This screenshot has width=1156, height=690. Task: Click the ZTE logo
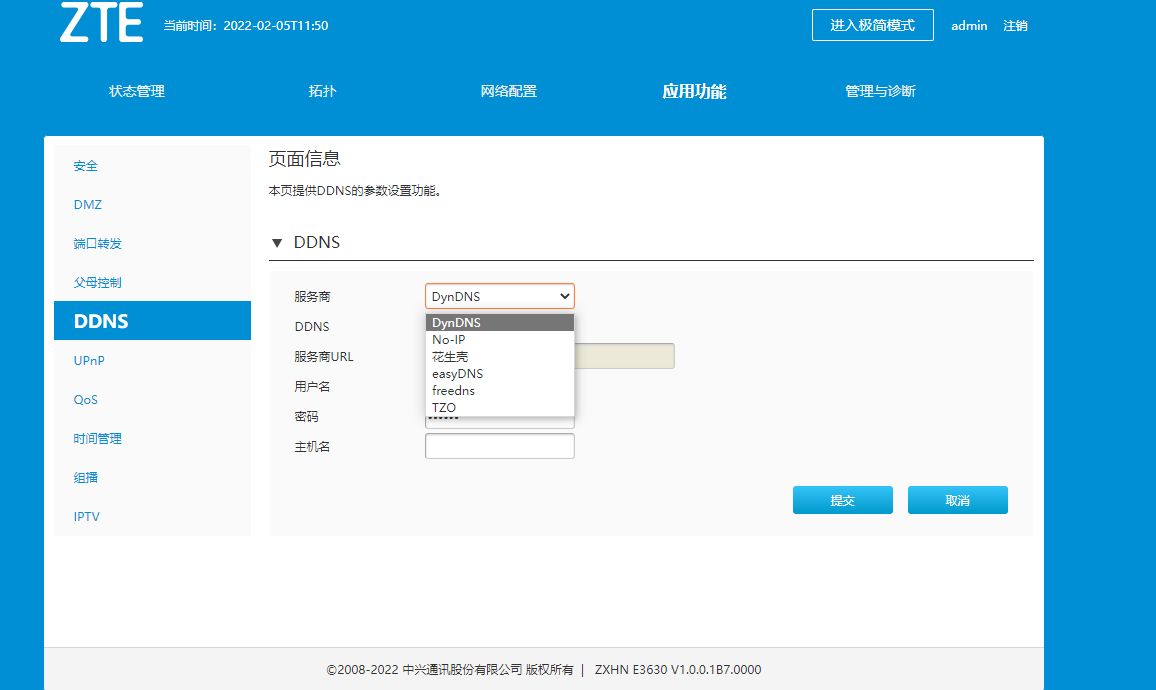[101, 23]
